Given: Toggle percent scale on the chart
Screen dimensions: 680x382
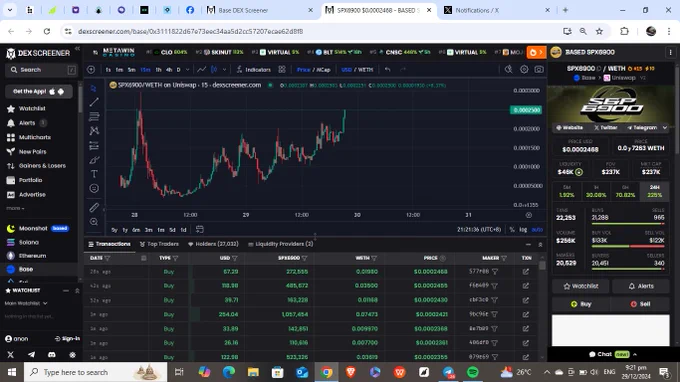Looking at the screenshot, I should 512,229.
